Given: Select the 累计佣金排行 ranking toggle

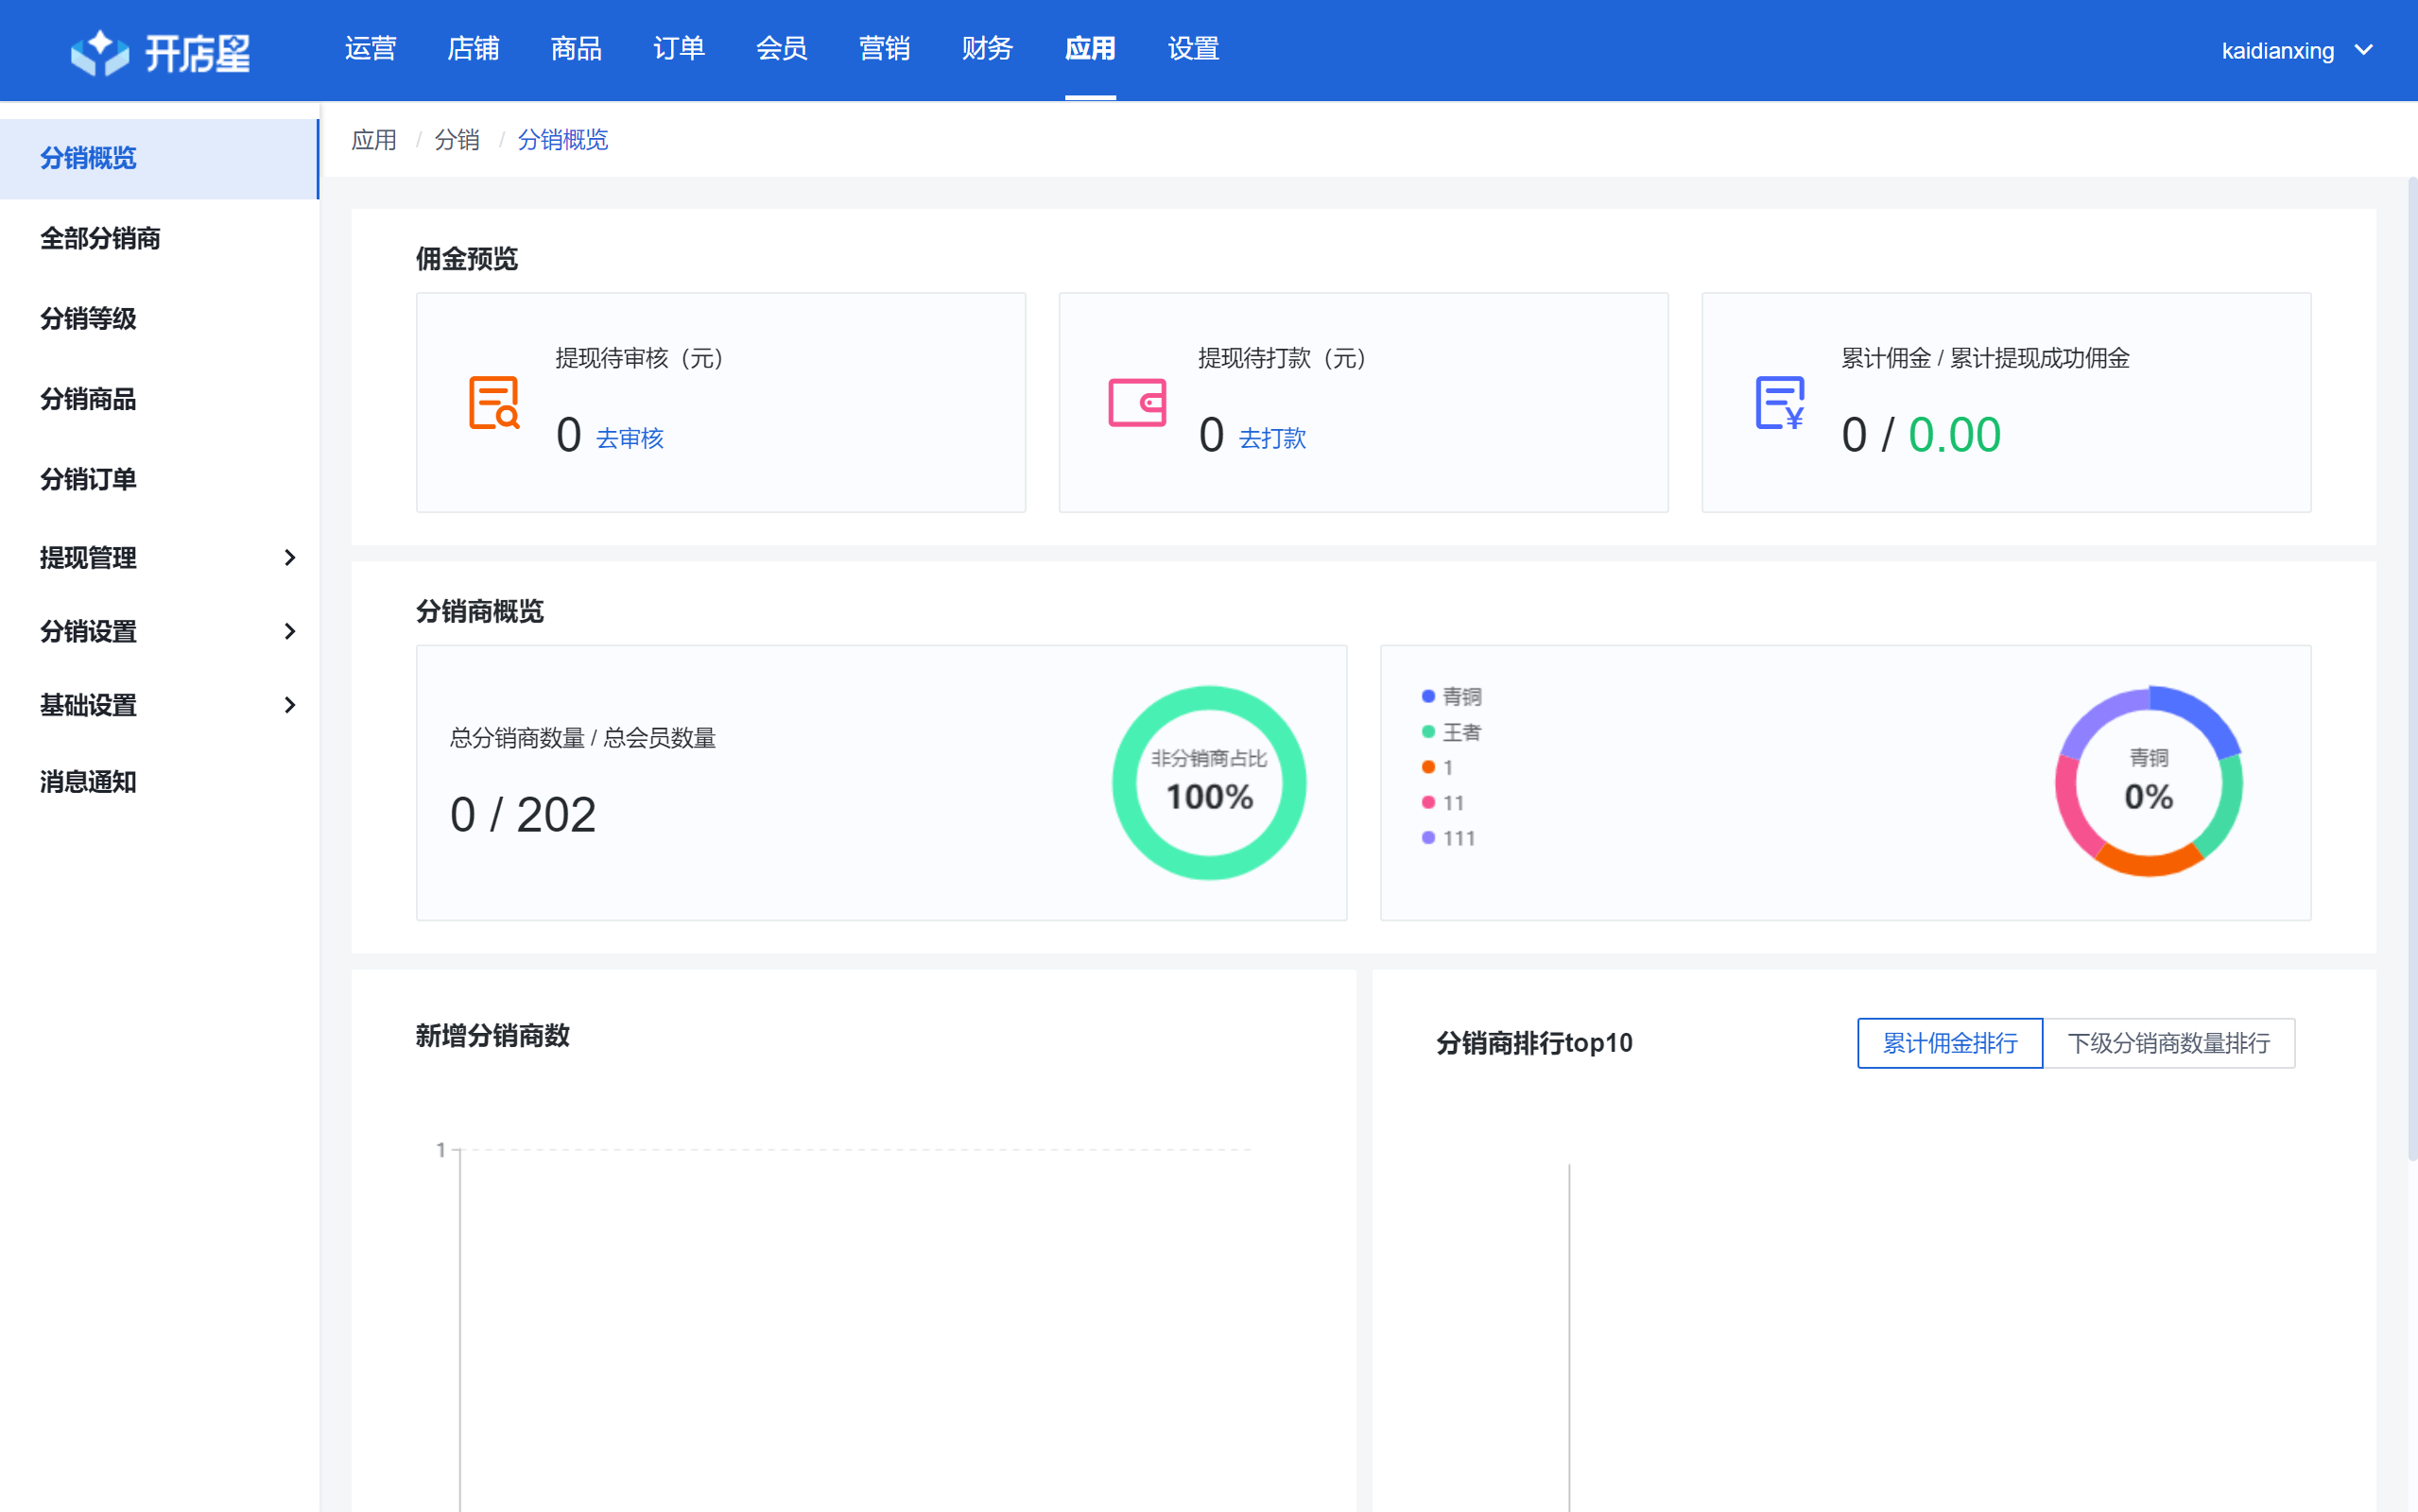Looking at the screenshot, I should tap(1949, 1043).
